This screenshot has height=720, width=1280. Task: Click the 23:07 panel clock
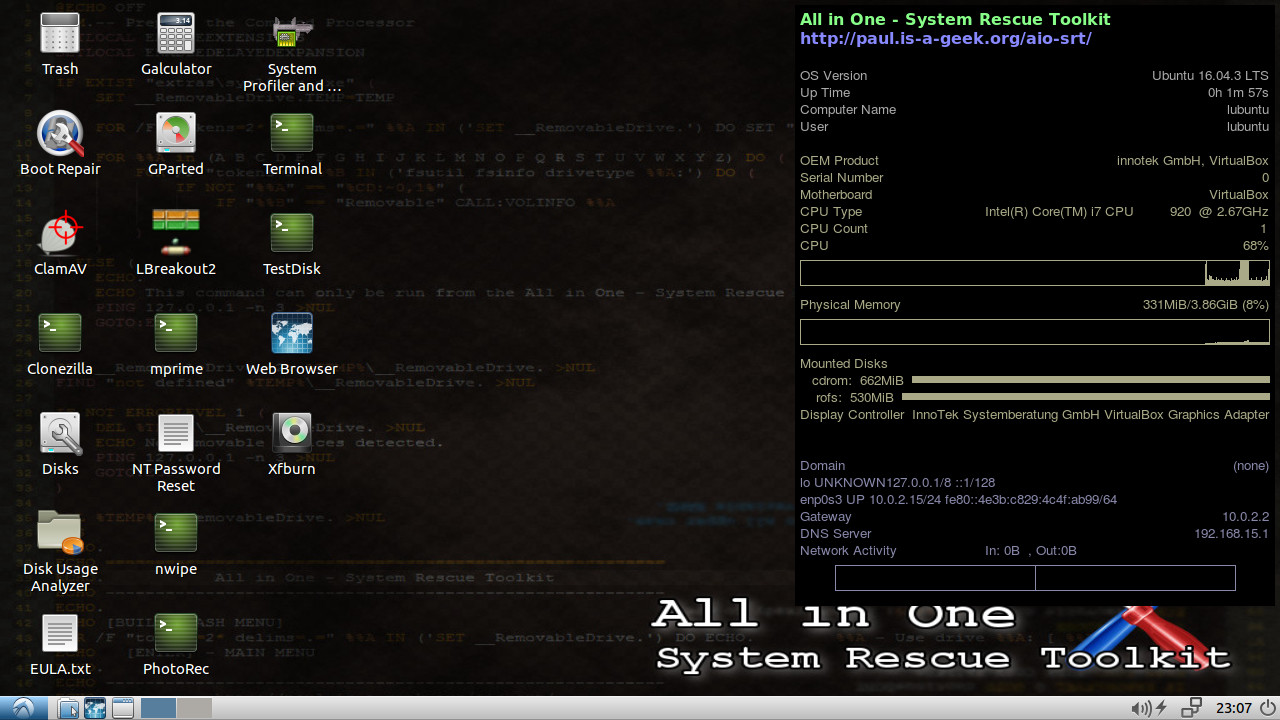1233,708
